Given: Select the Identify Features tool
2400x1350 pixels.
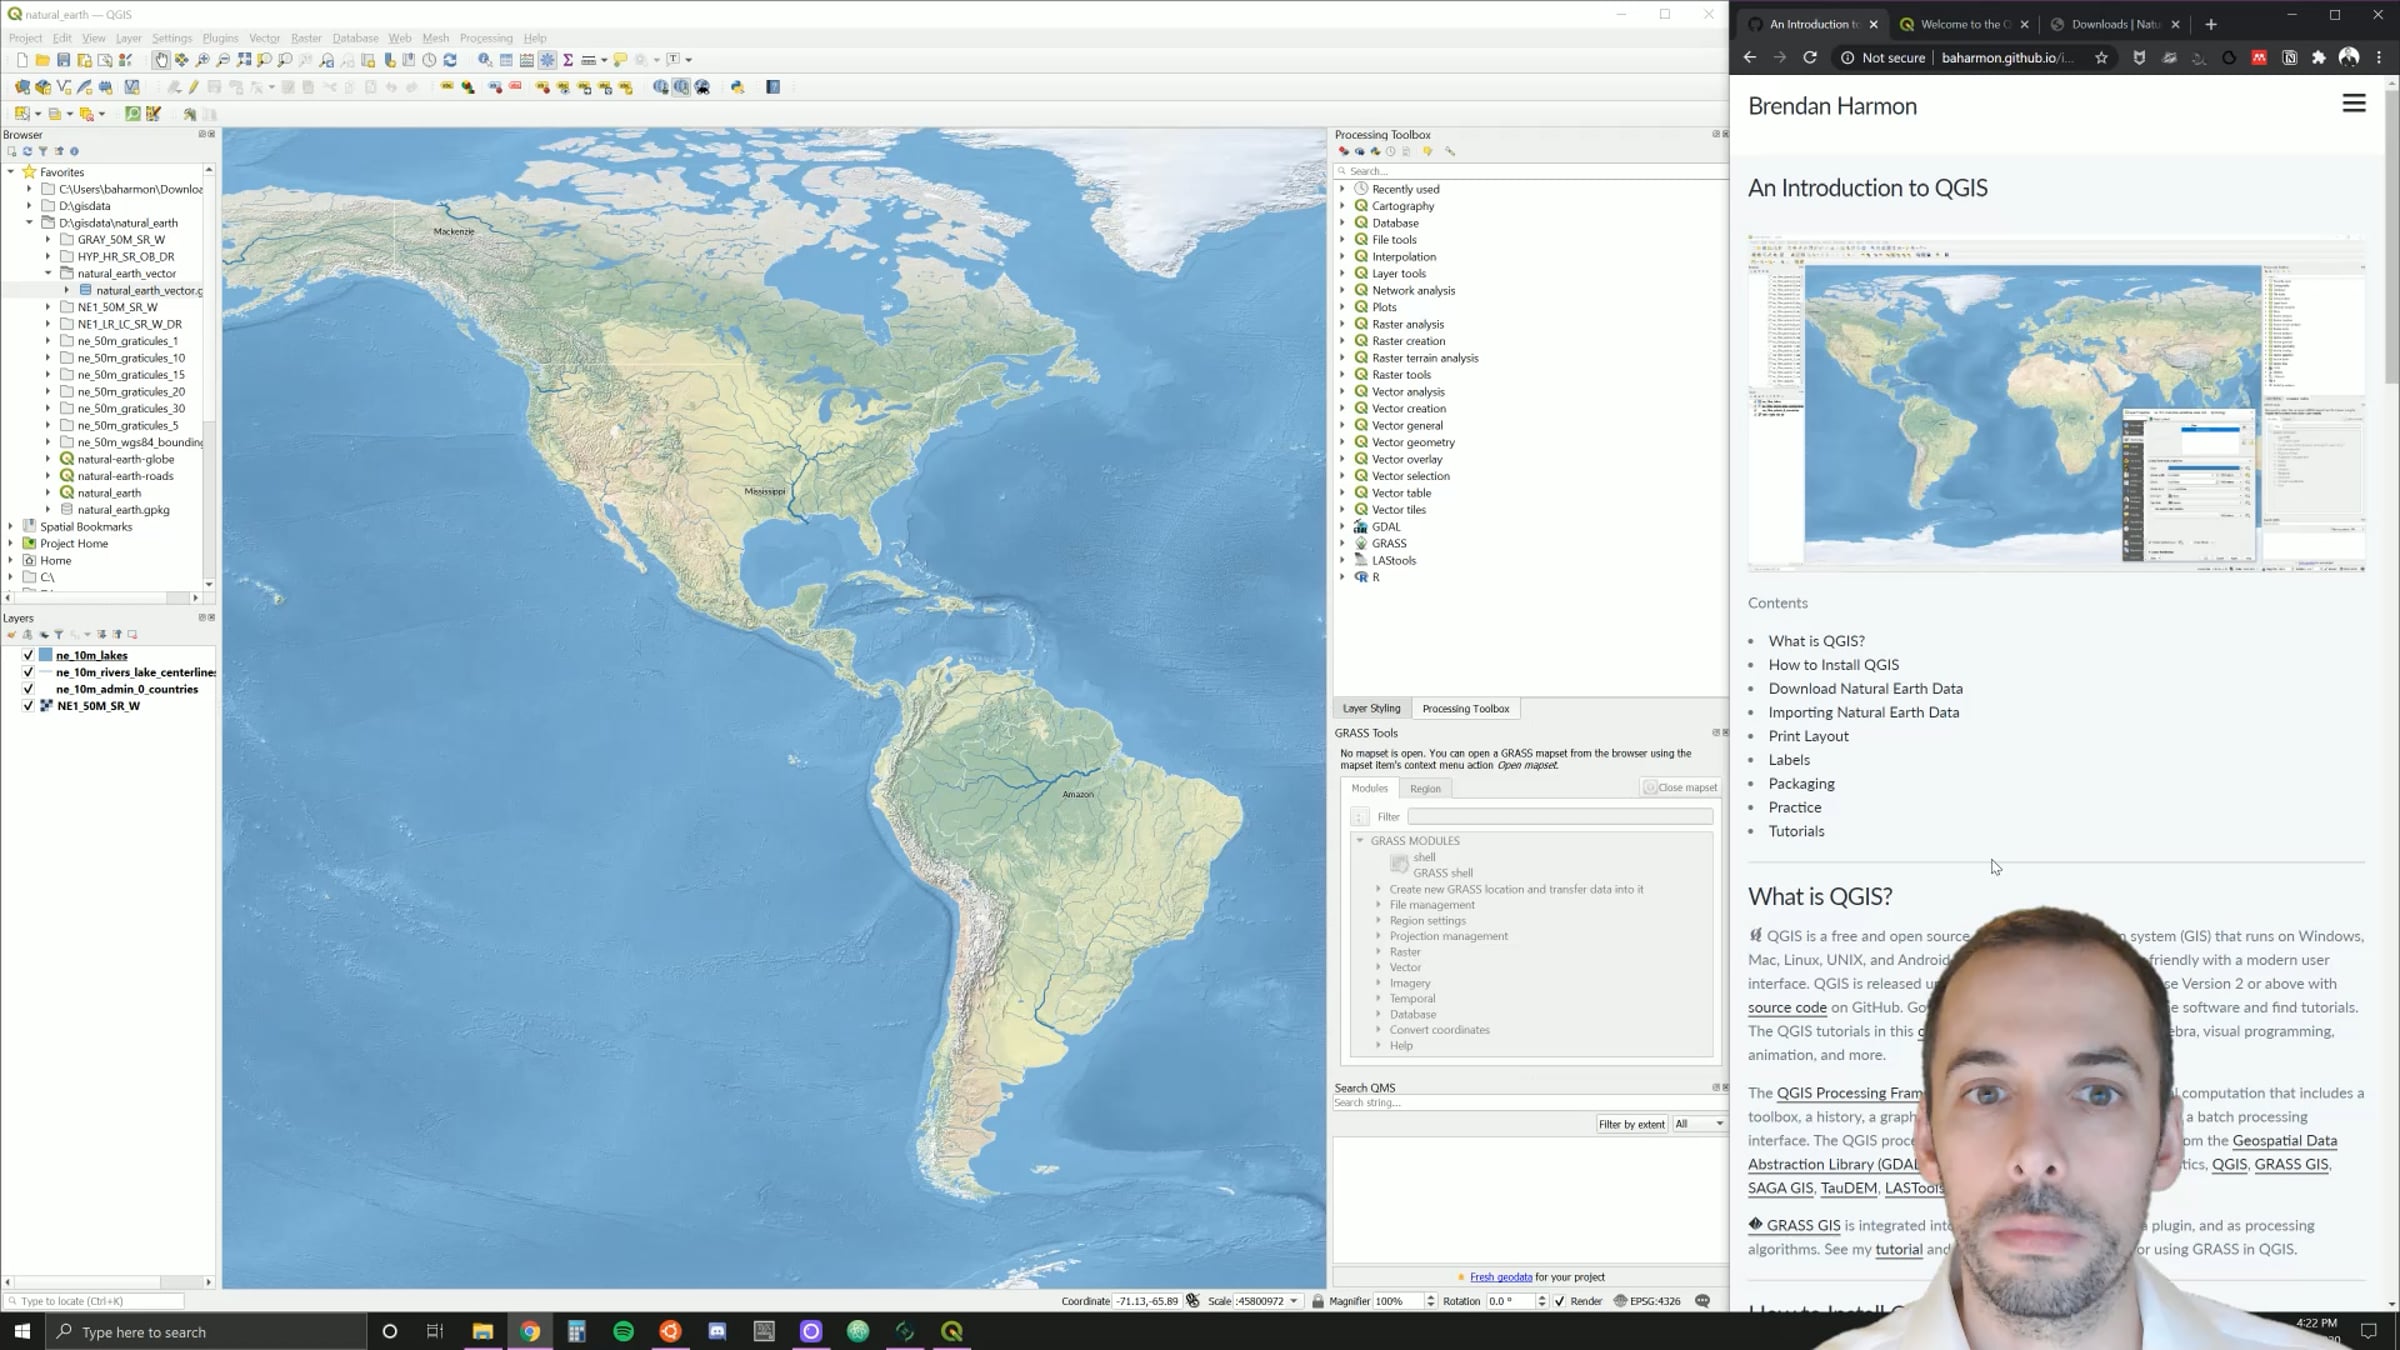Looking at the screenshot, I should 485,60.
